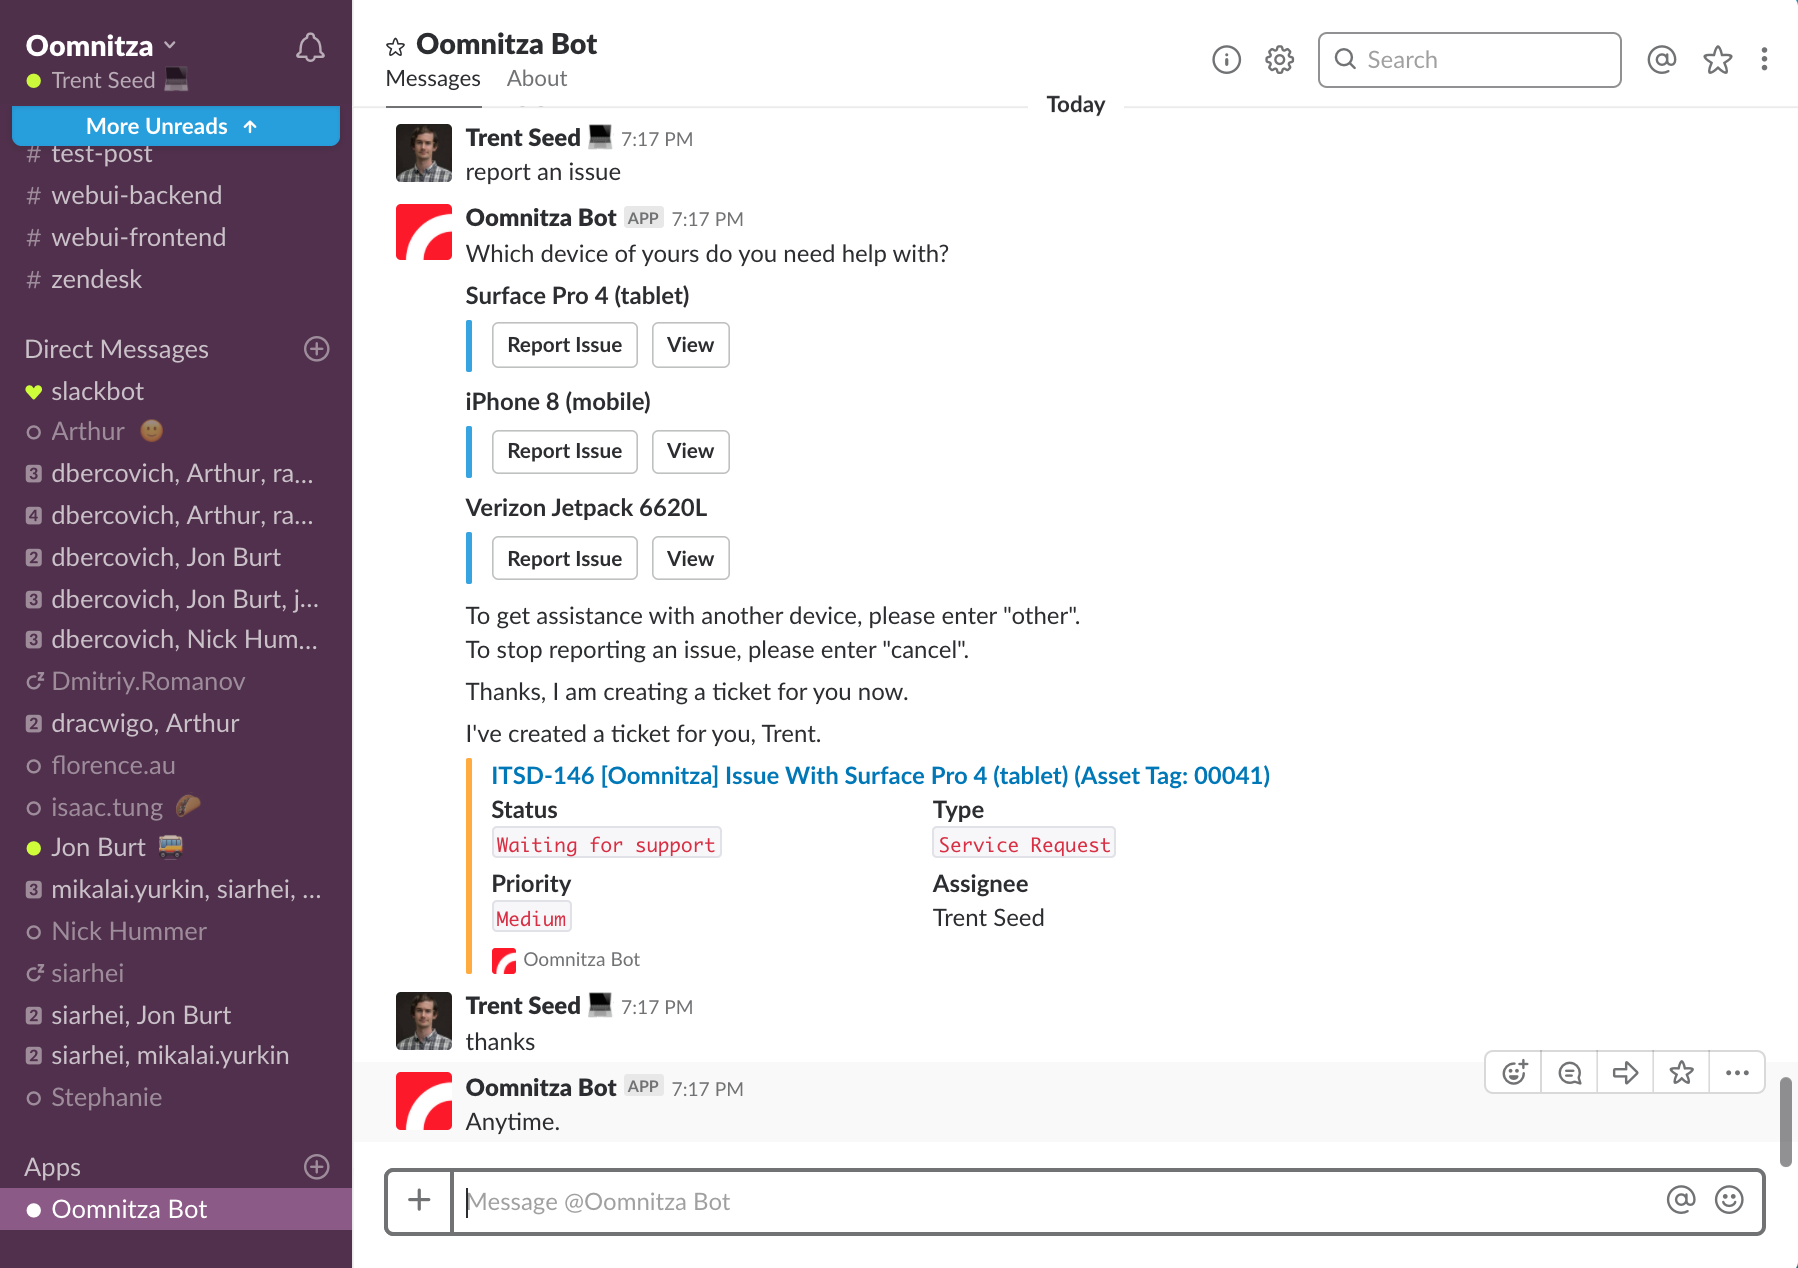The width and height of the screenshot is (1798, 1268).
Task: Open notifications bell in sidebar
Action: point(310,47)
